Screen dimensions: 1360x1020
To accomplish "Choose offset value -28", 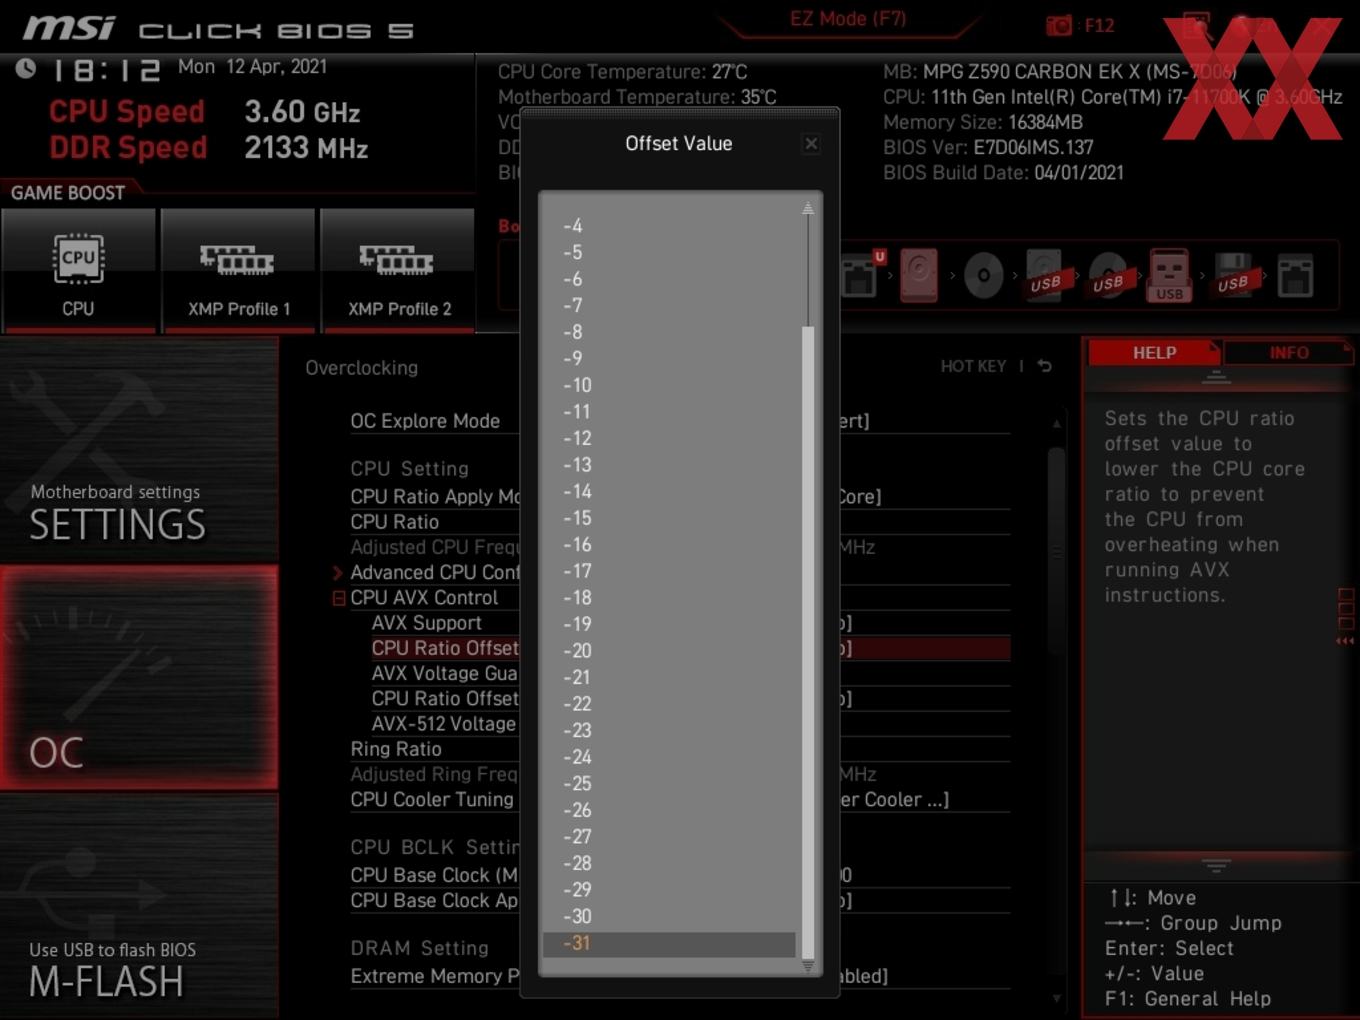I will [x=669, y=863].
